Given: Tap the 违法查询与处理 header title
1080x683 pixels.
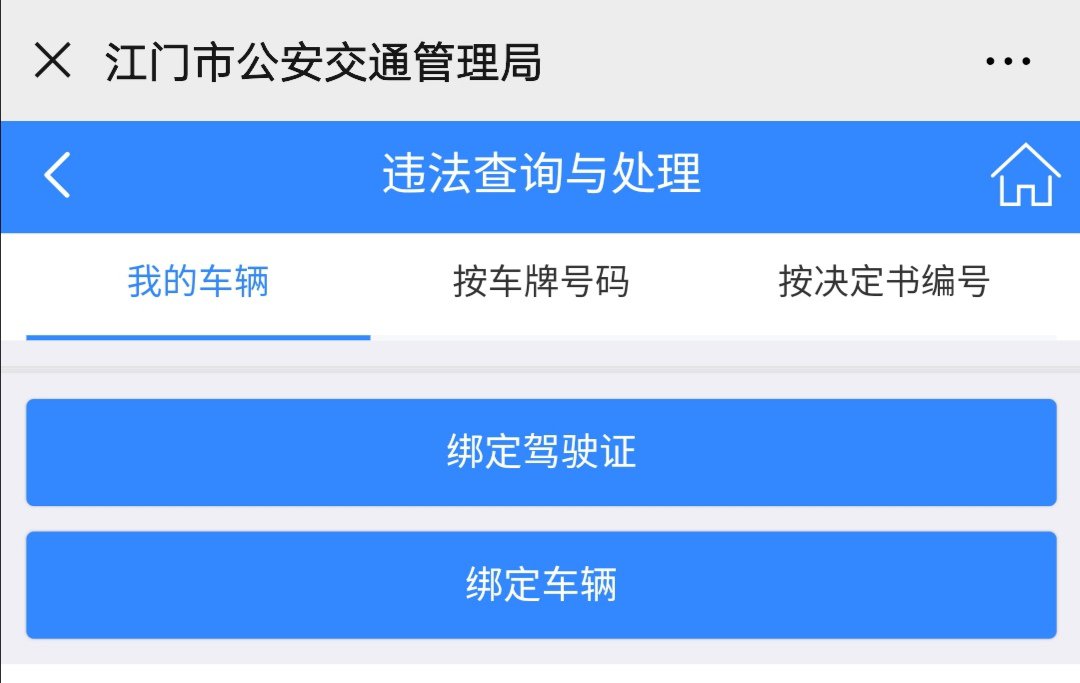Looking at the screenshot, I should point(541,174).
